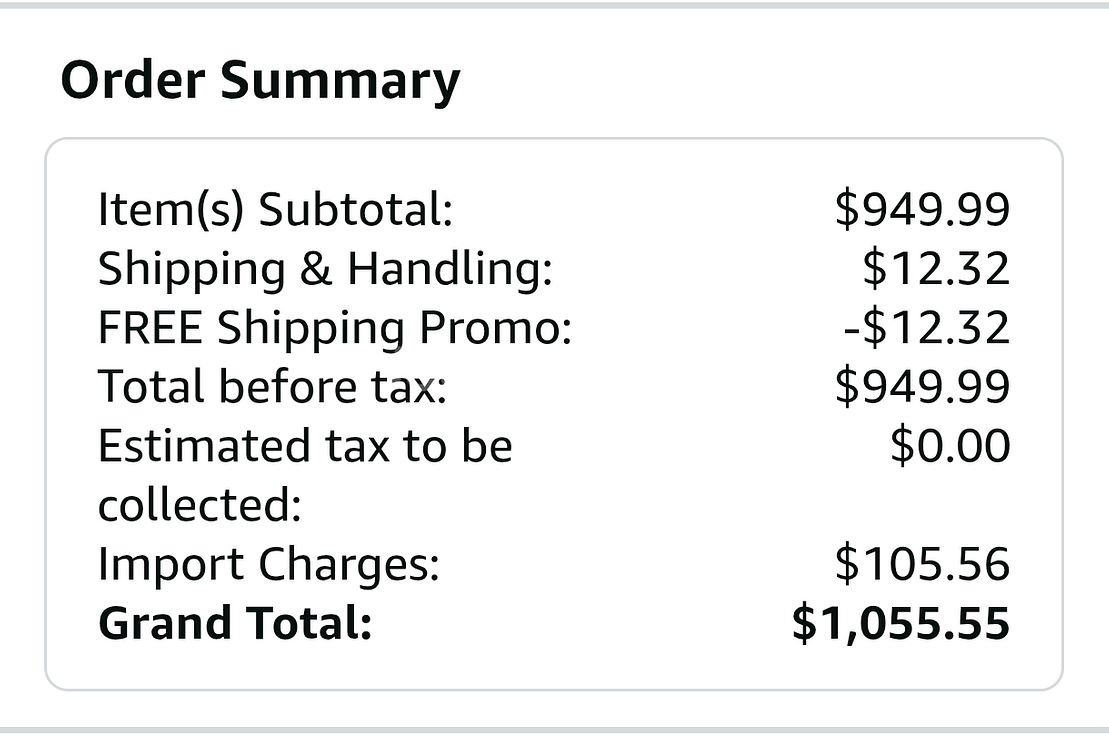Click the $105.56 Import Charges amount
This screenshot has width=1109, height=750.
pos(922,565)
